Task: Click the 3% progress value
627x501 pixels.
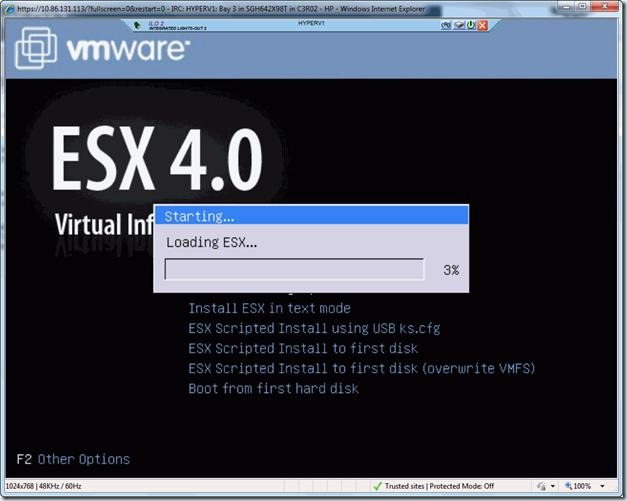Action: (451, 270)
